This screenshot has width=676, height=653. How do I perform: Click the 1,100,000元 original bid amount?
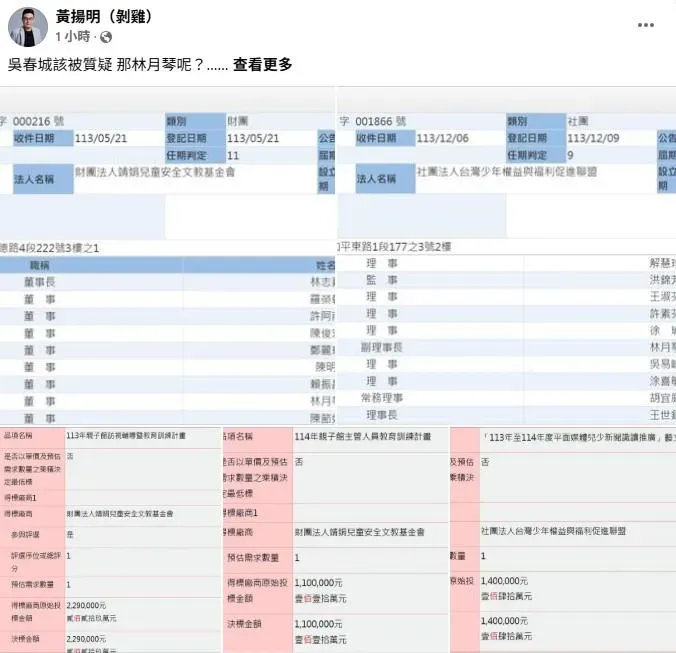[x=319, y=583]
